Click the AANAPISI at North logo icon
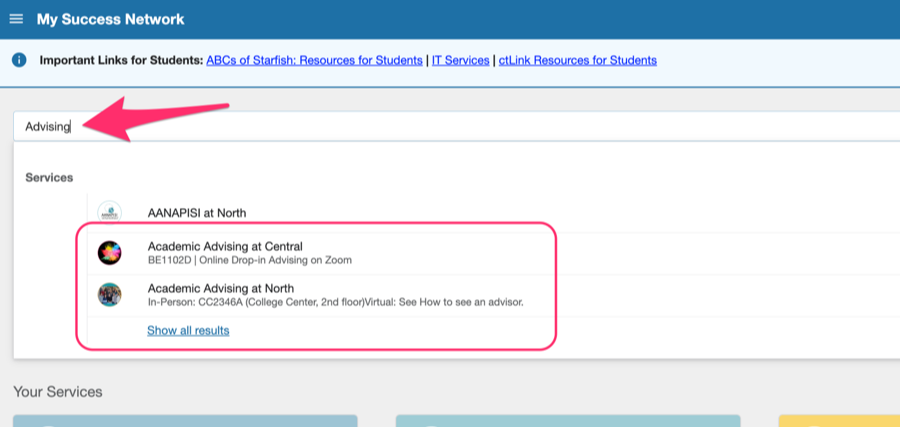The width and height of the screenshot is (900, 427). point(109,212)
